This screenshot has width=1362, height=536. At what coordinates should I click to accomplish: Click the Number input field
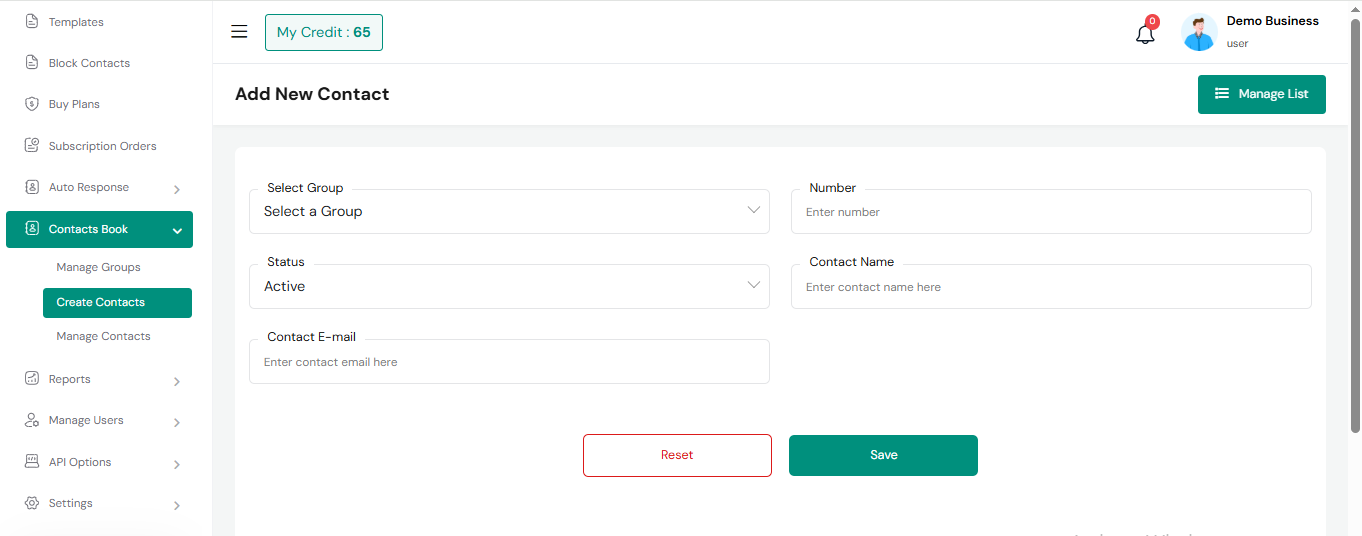(1050, 212)
